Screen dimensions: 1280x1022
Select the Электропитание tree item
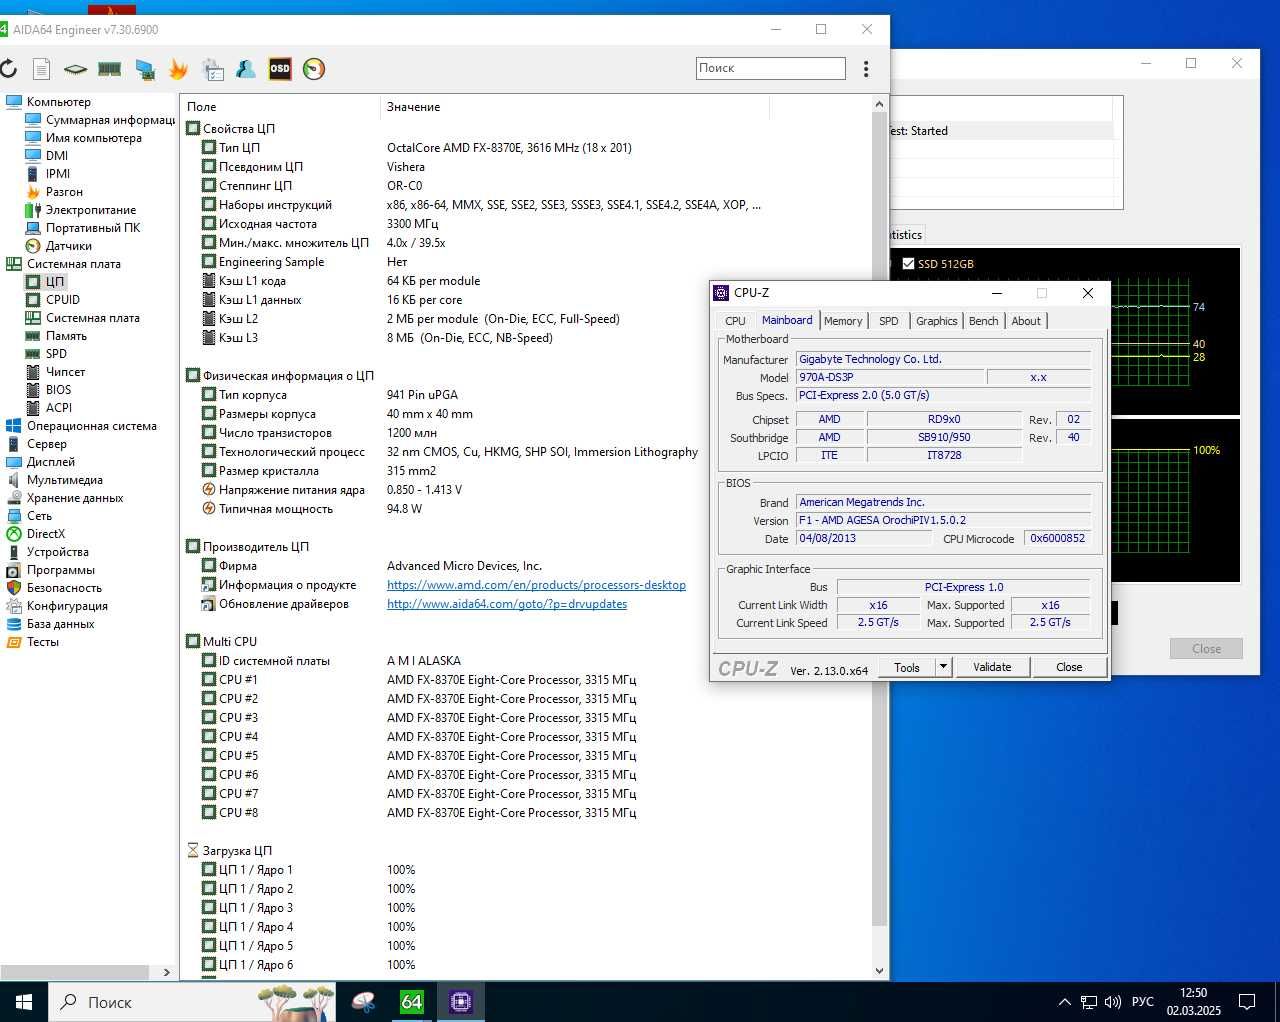pos(90,210)
